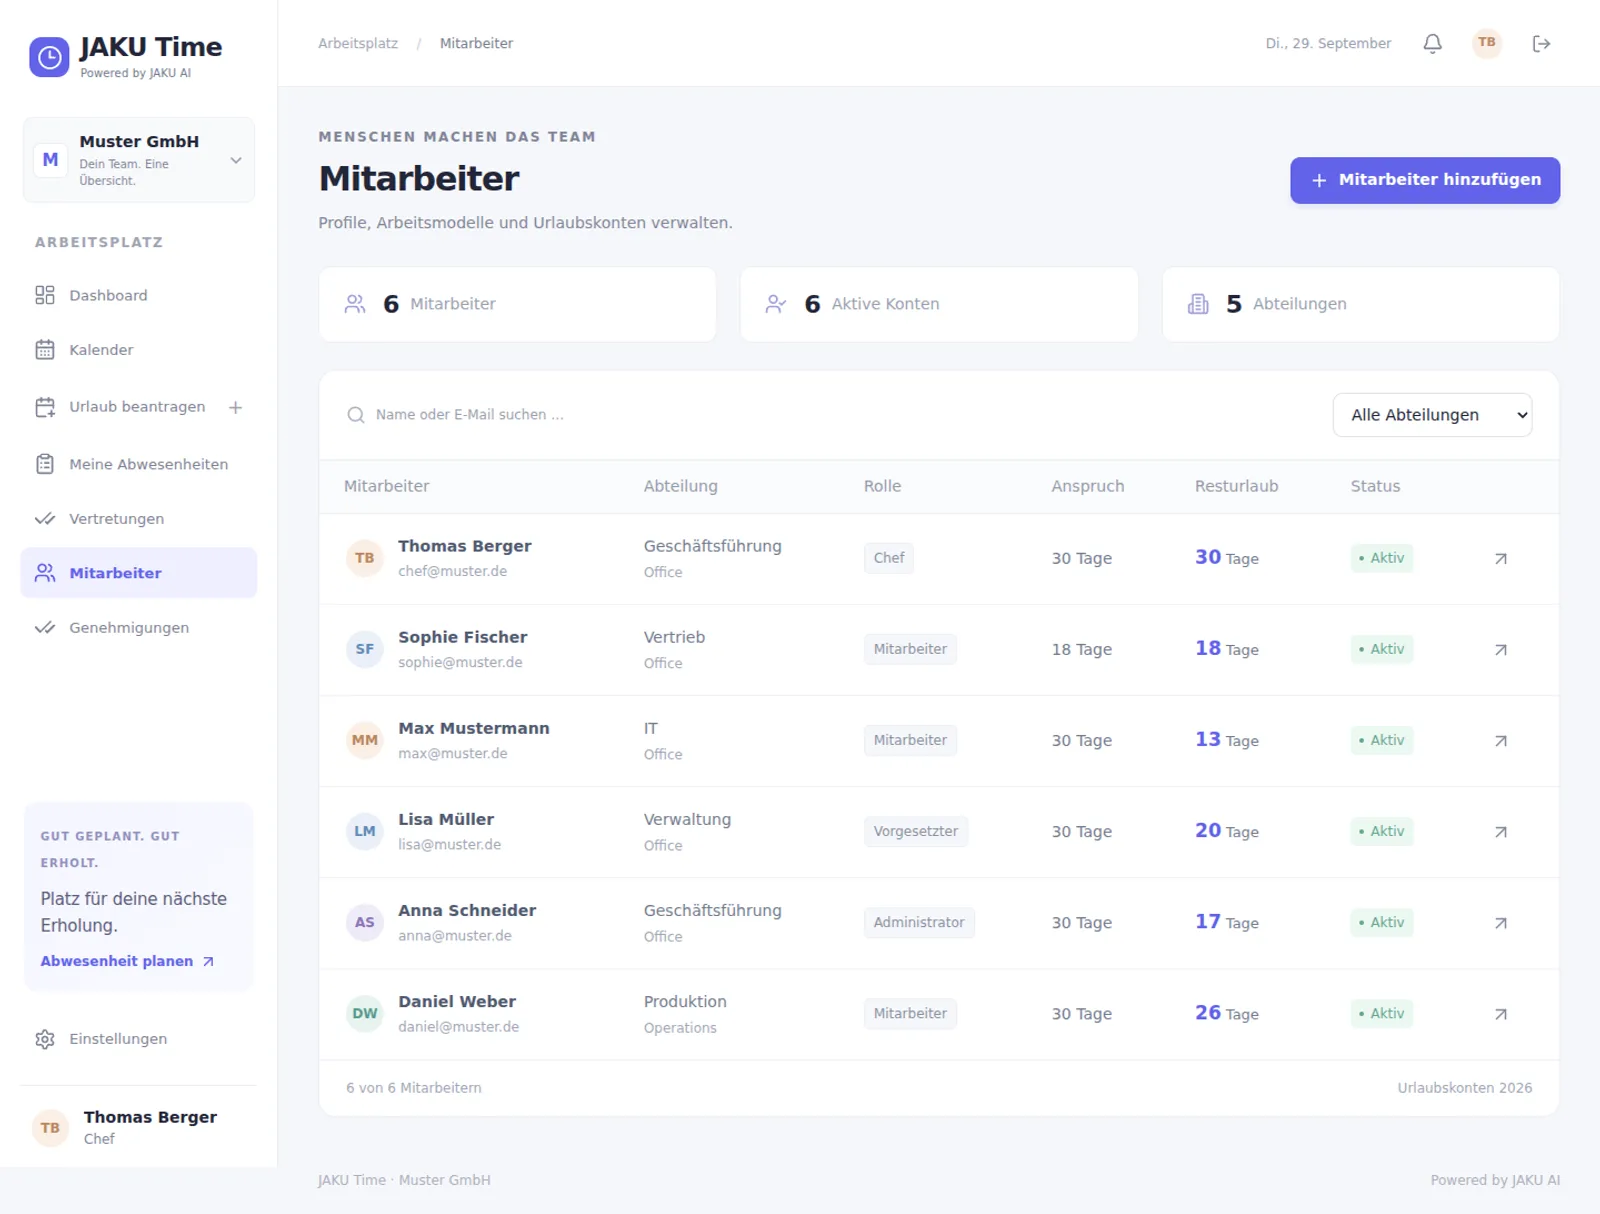Click the Abteilungen building icon
Image resolution: width=1600 pixels, height=1214 pixels.
tap(1198, 304)
